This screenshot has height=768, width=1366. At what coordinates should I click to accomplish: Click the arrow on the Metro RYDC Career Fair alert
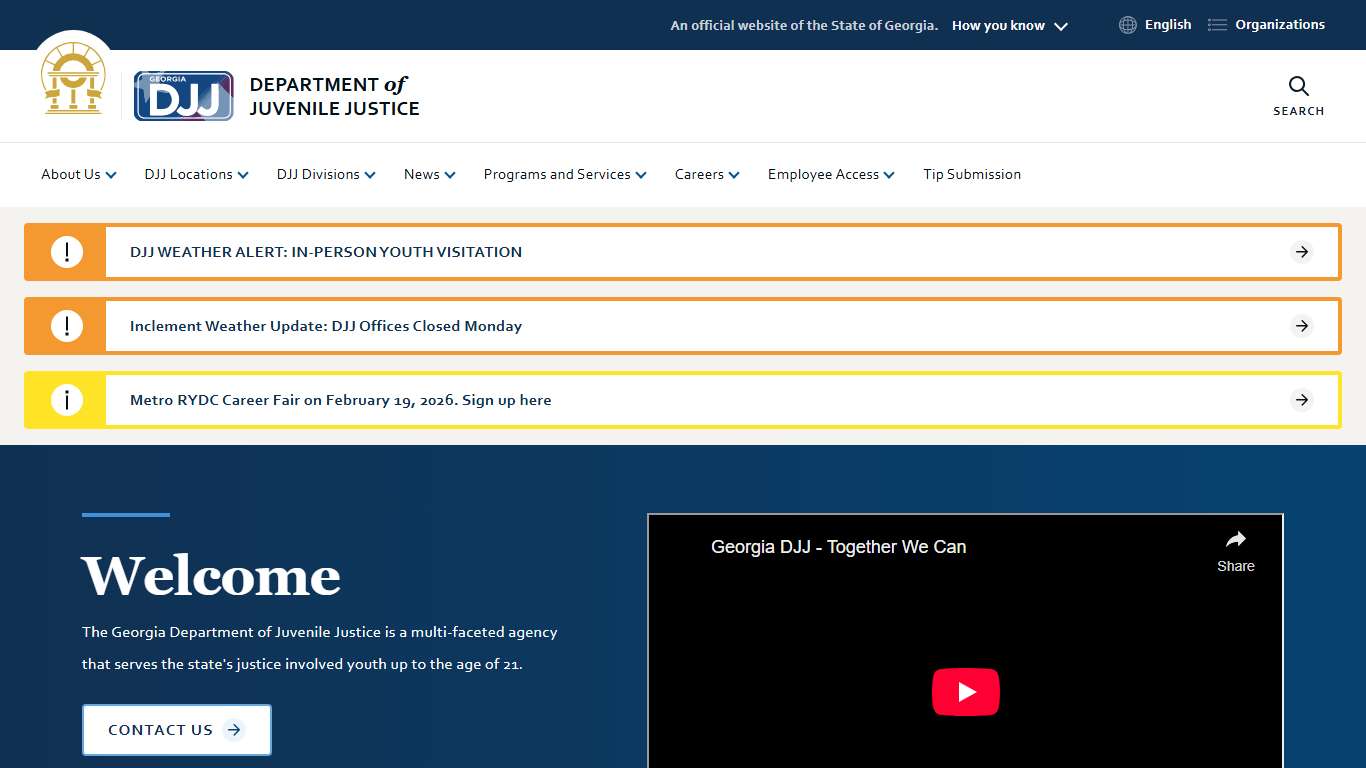[x=1301, y=400]
